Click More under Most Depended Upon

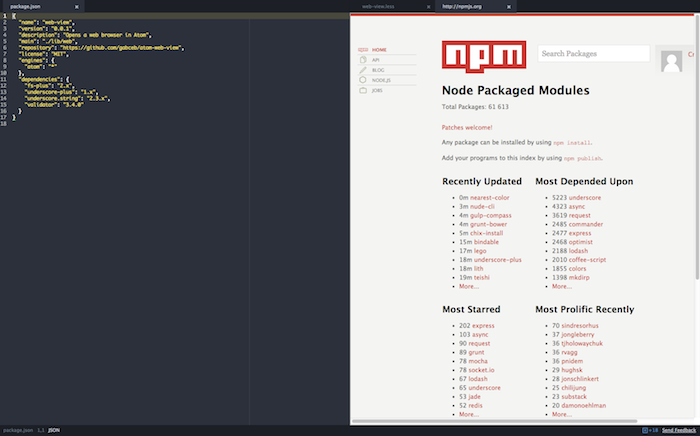(x=562, y=287)
